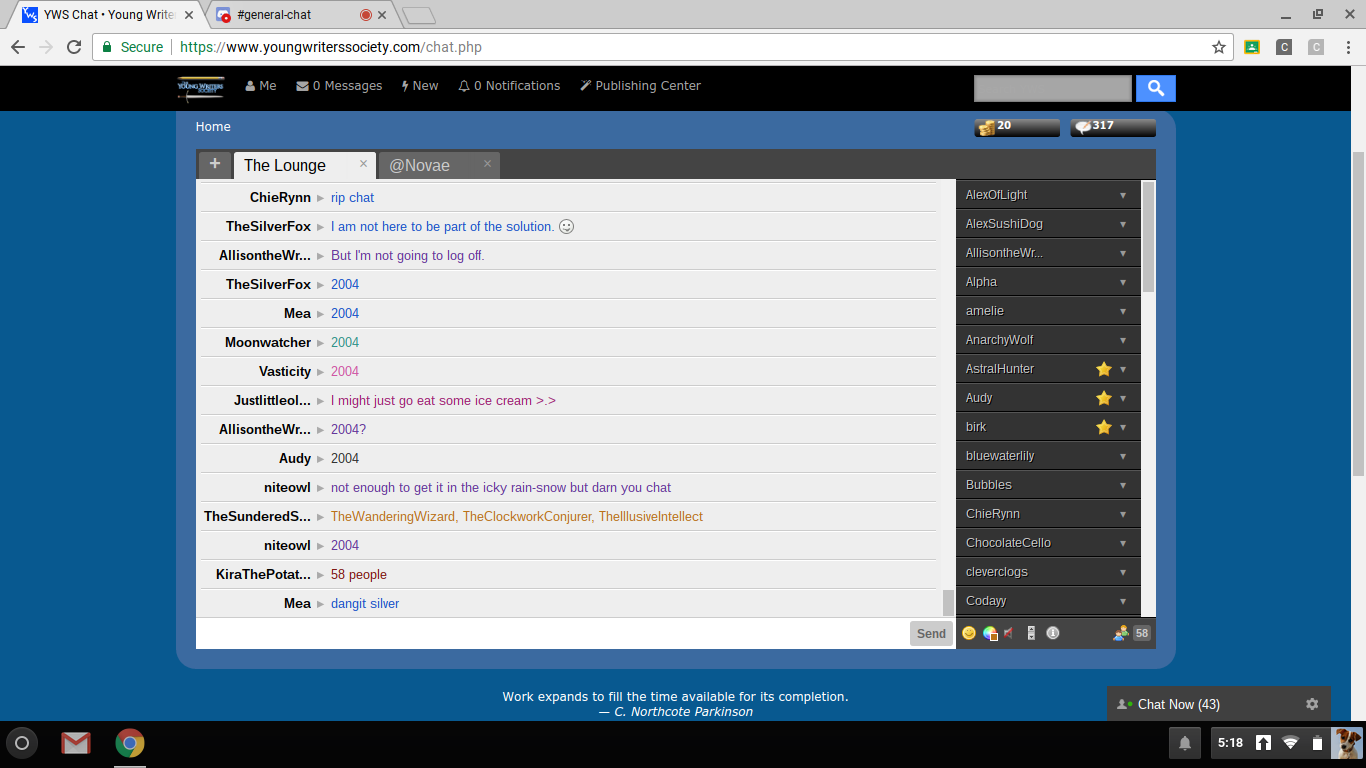The width and height of the screenshot is (1366, 768).
Task: Open the chat info icon
Action: (x=1052, y=633)
